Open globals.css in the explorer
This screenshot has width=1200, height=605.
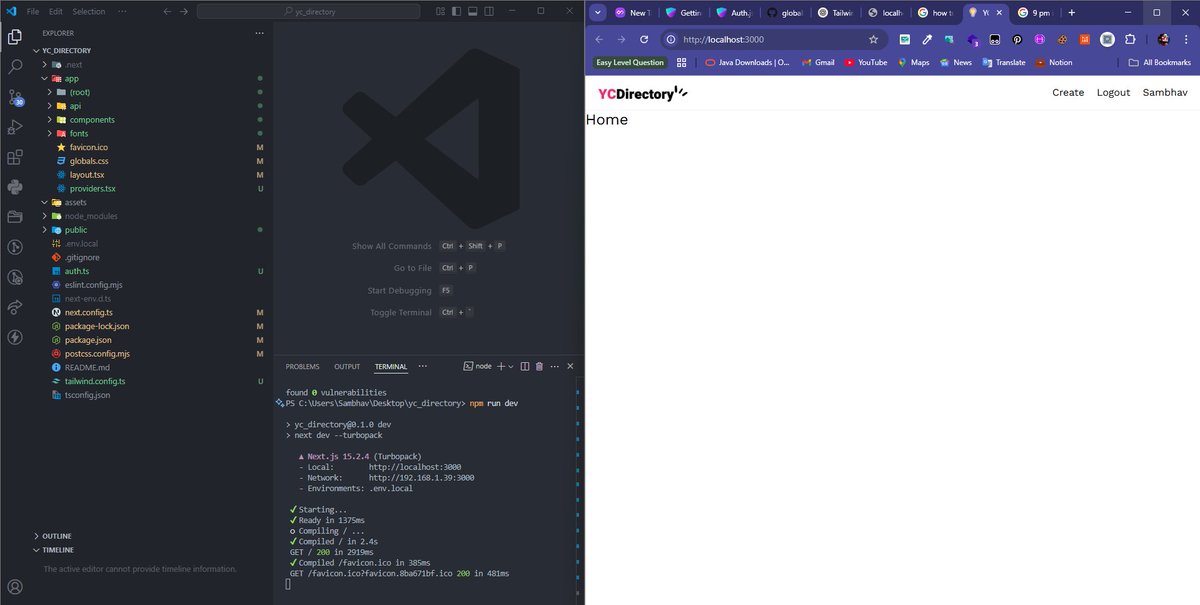click(89, 161)
